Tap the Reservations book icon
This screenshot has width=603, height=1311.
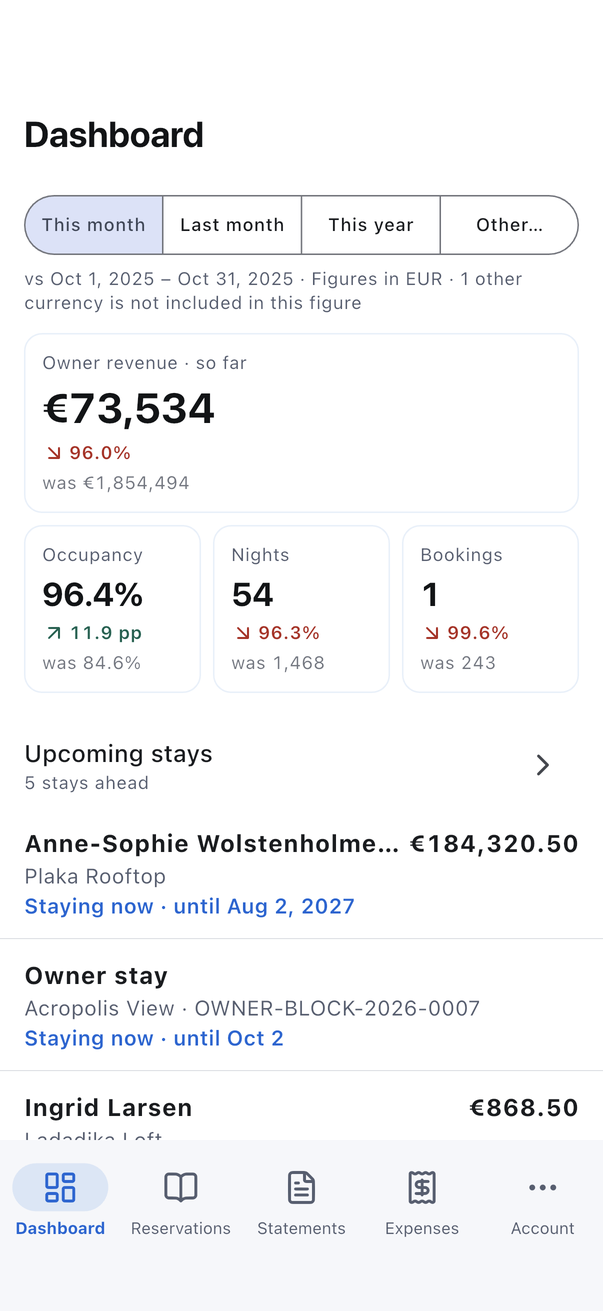(181, 1187)
